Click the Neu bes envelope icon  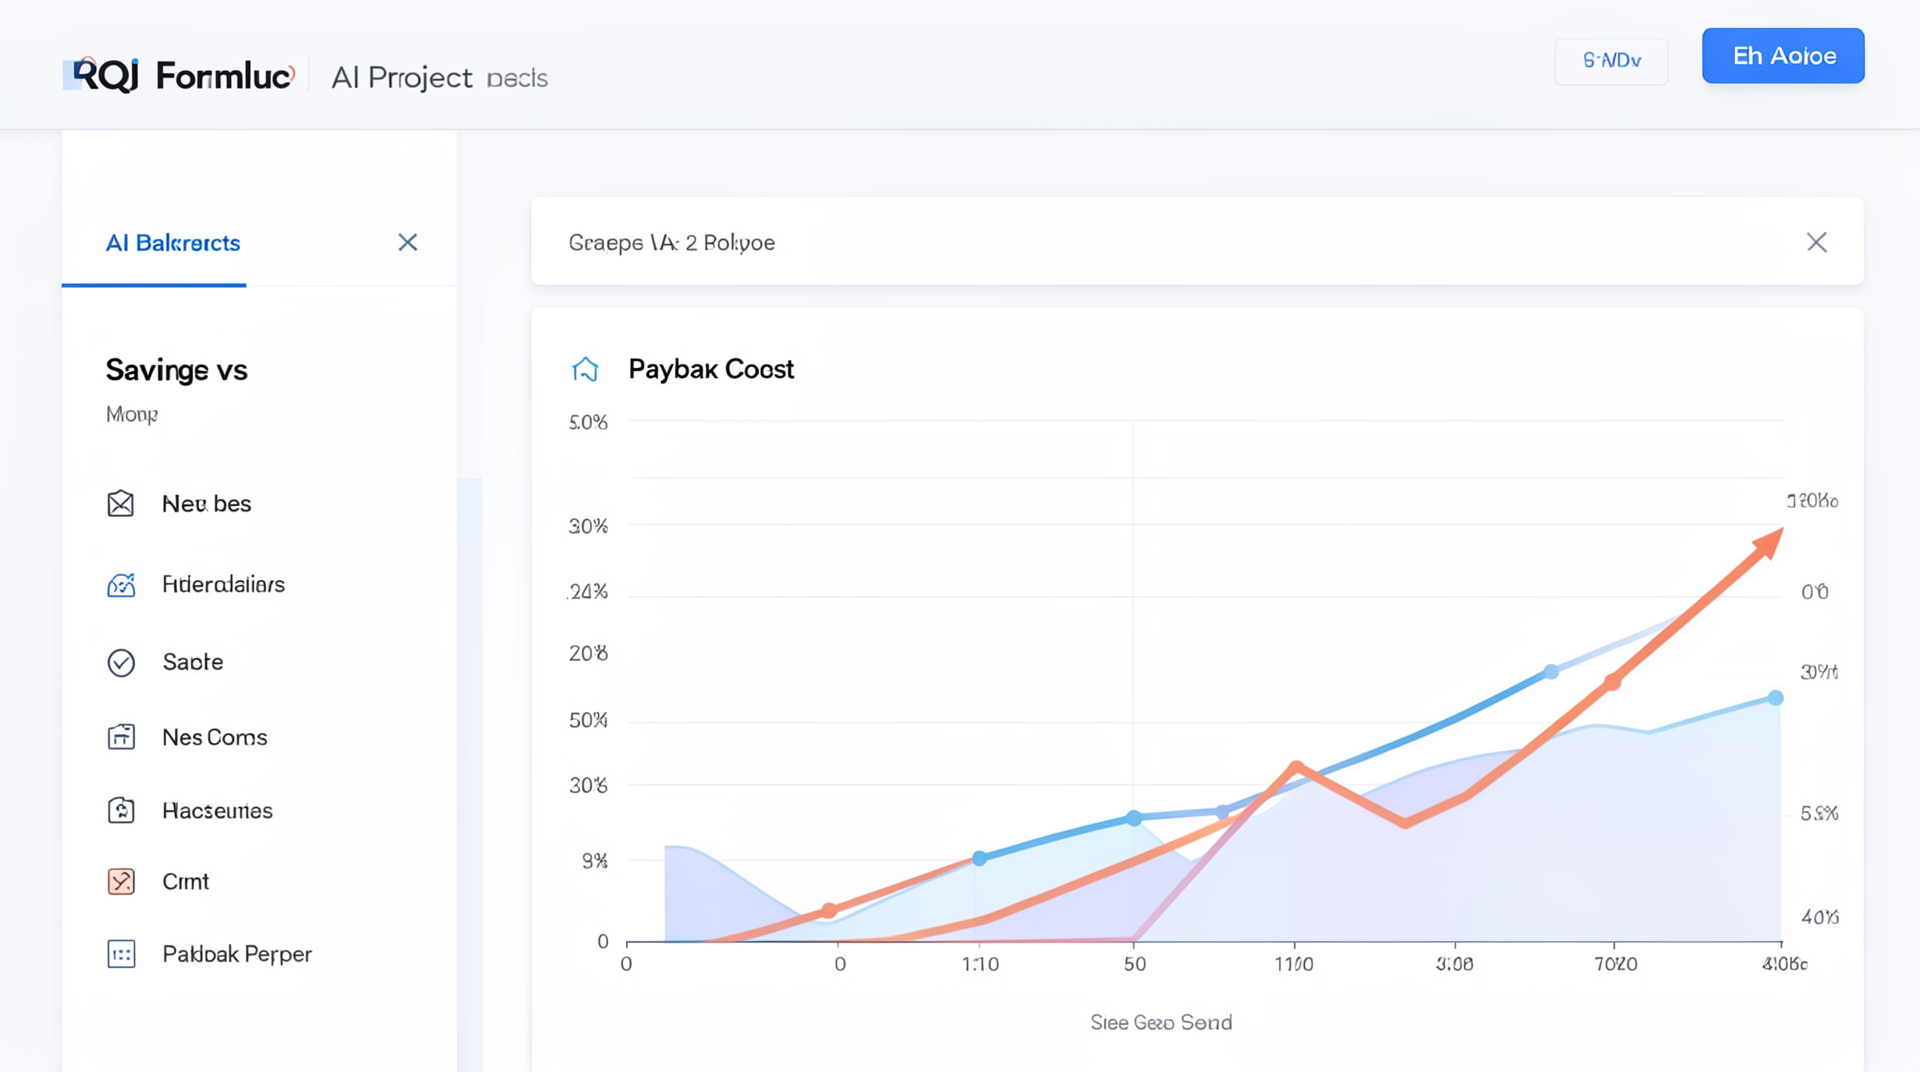pos(121,504)
